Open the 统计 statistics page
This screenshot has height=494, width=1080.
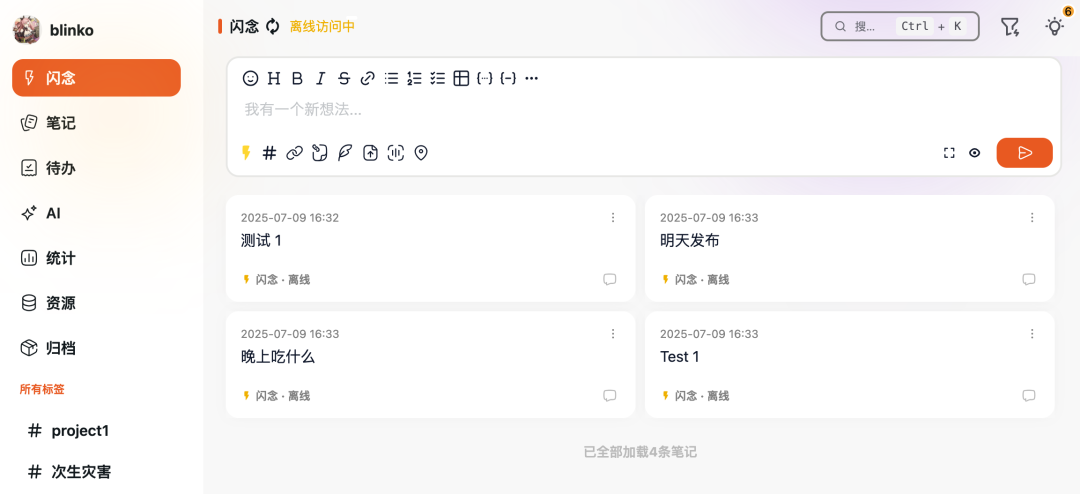pos(96,258)
